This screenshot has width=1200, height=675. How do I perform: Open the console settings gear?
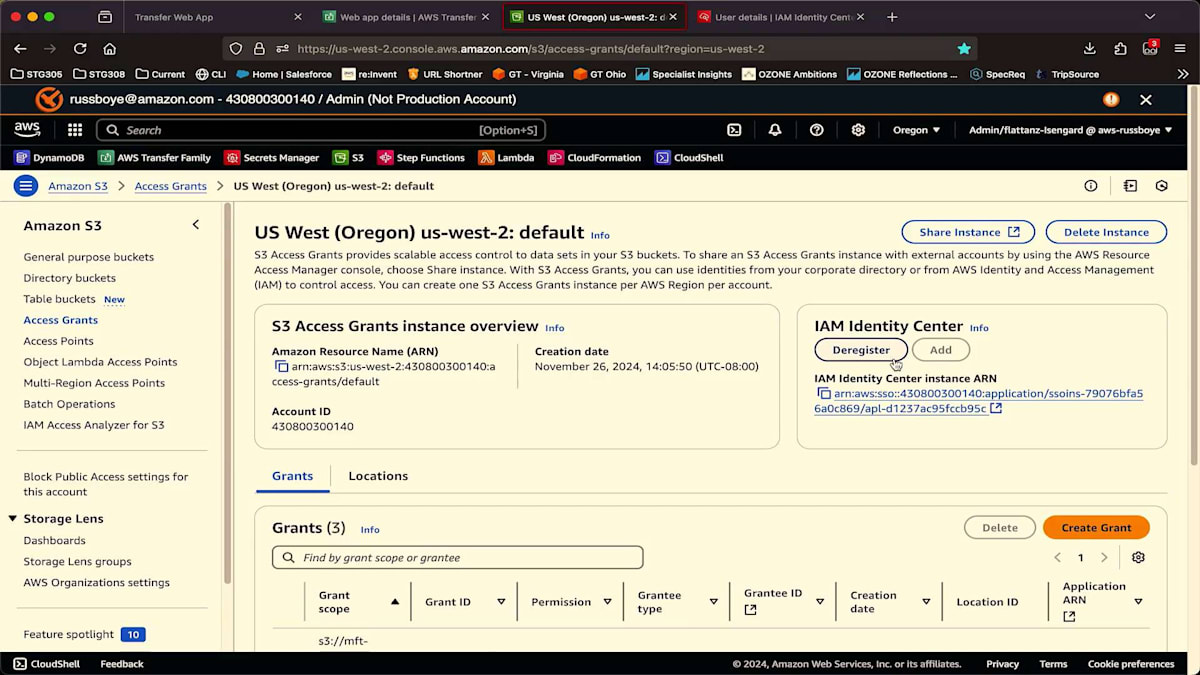[x=858, y=130]
